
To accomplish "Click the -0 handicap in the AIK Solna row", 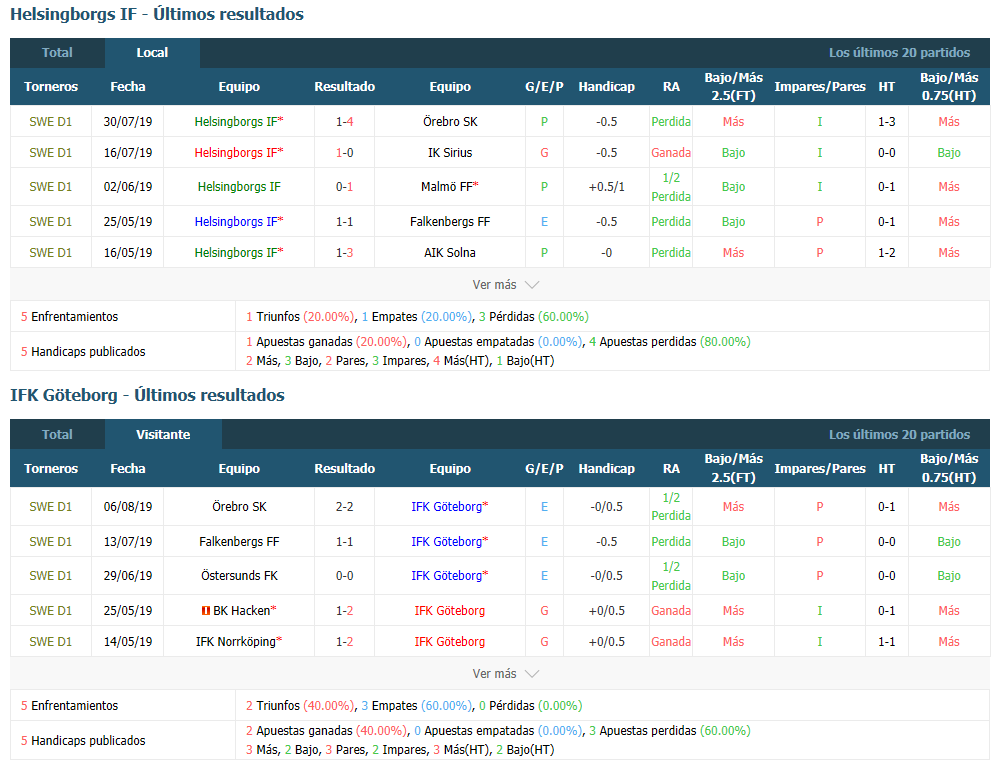I will (x=607, y=253).
